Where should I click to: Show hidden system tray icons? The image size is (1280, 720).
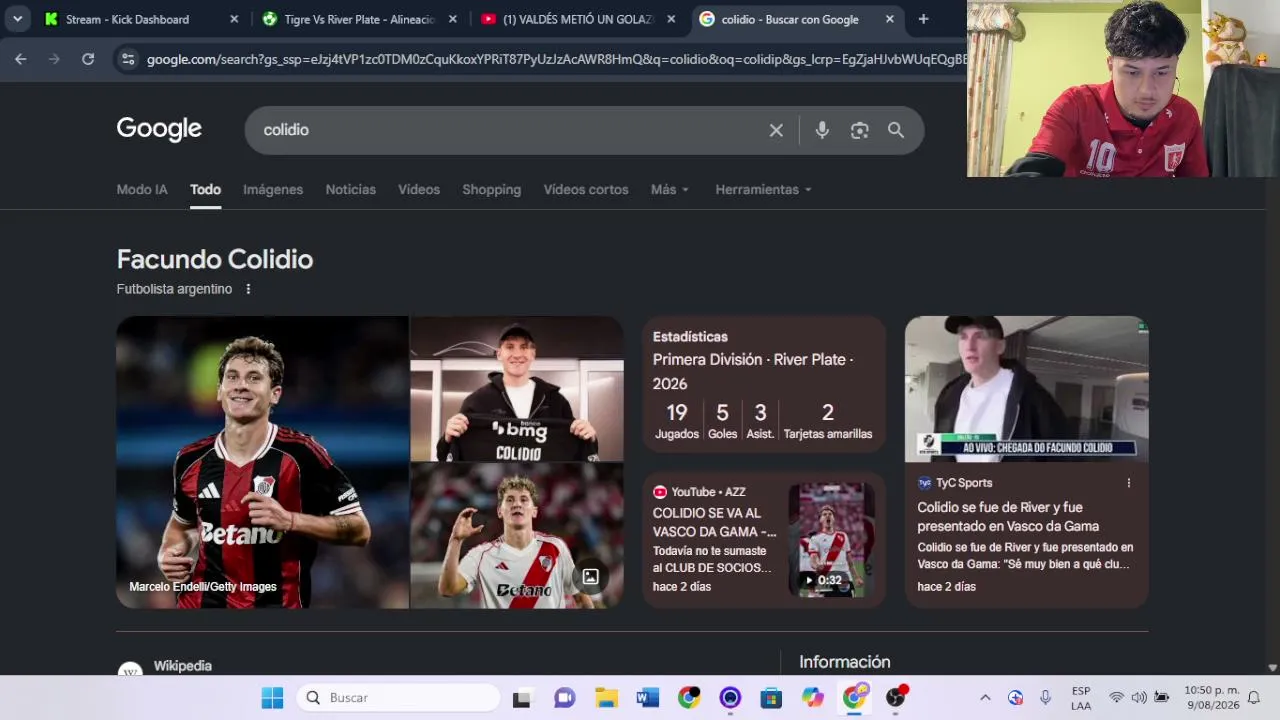[x=985, y=698]
